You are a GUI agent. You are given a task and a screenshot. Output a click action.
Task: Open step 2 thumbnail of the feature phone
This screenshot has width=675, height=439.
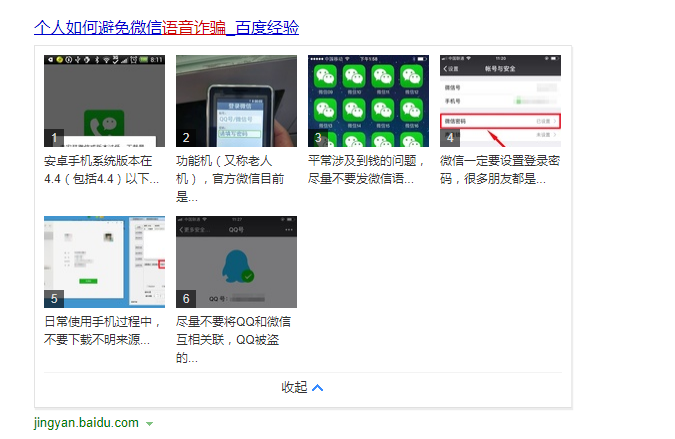(236, 101)
